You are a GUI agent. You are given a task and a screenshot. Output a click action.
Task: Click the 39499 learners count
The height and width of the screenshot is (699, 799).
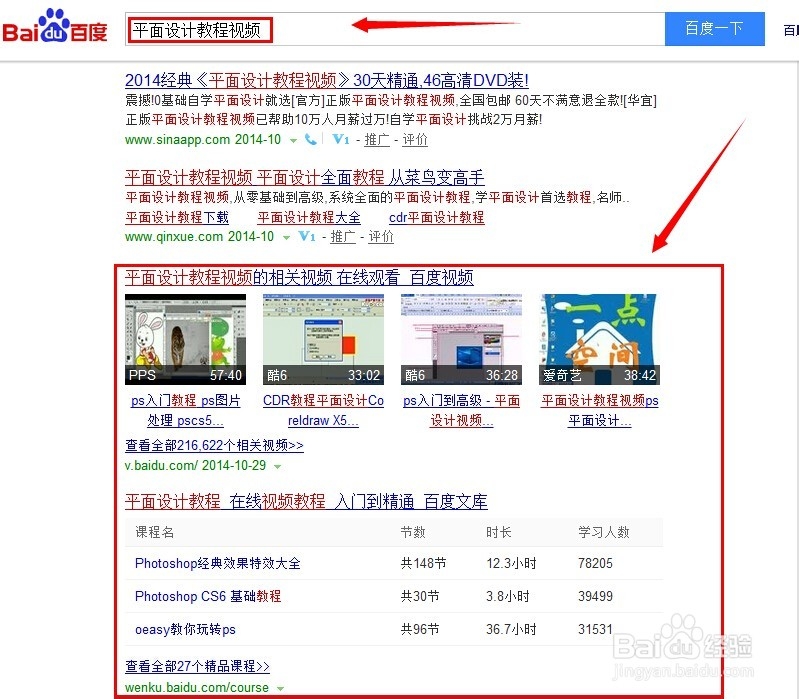(x=595, y=596)
